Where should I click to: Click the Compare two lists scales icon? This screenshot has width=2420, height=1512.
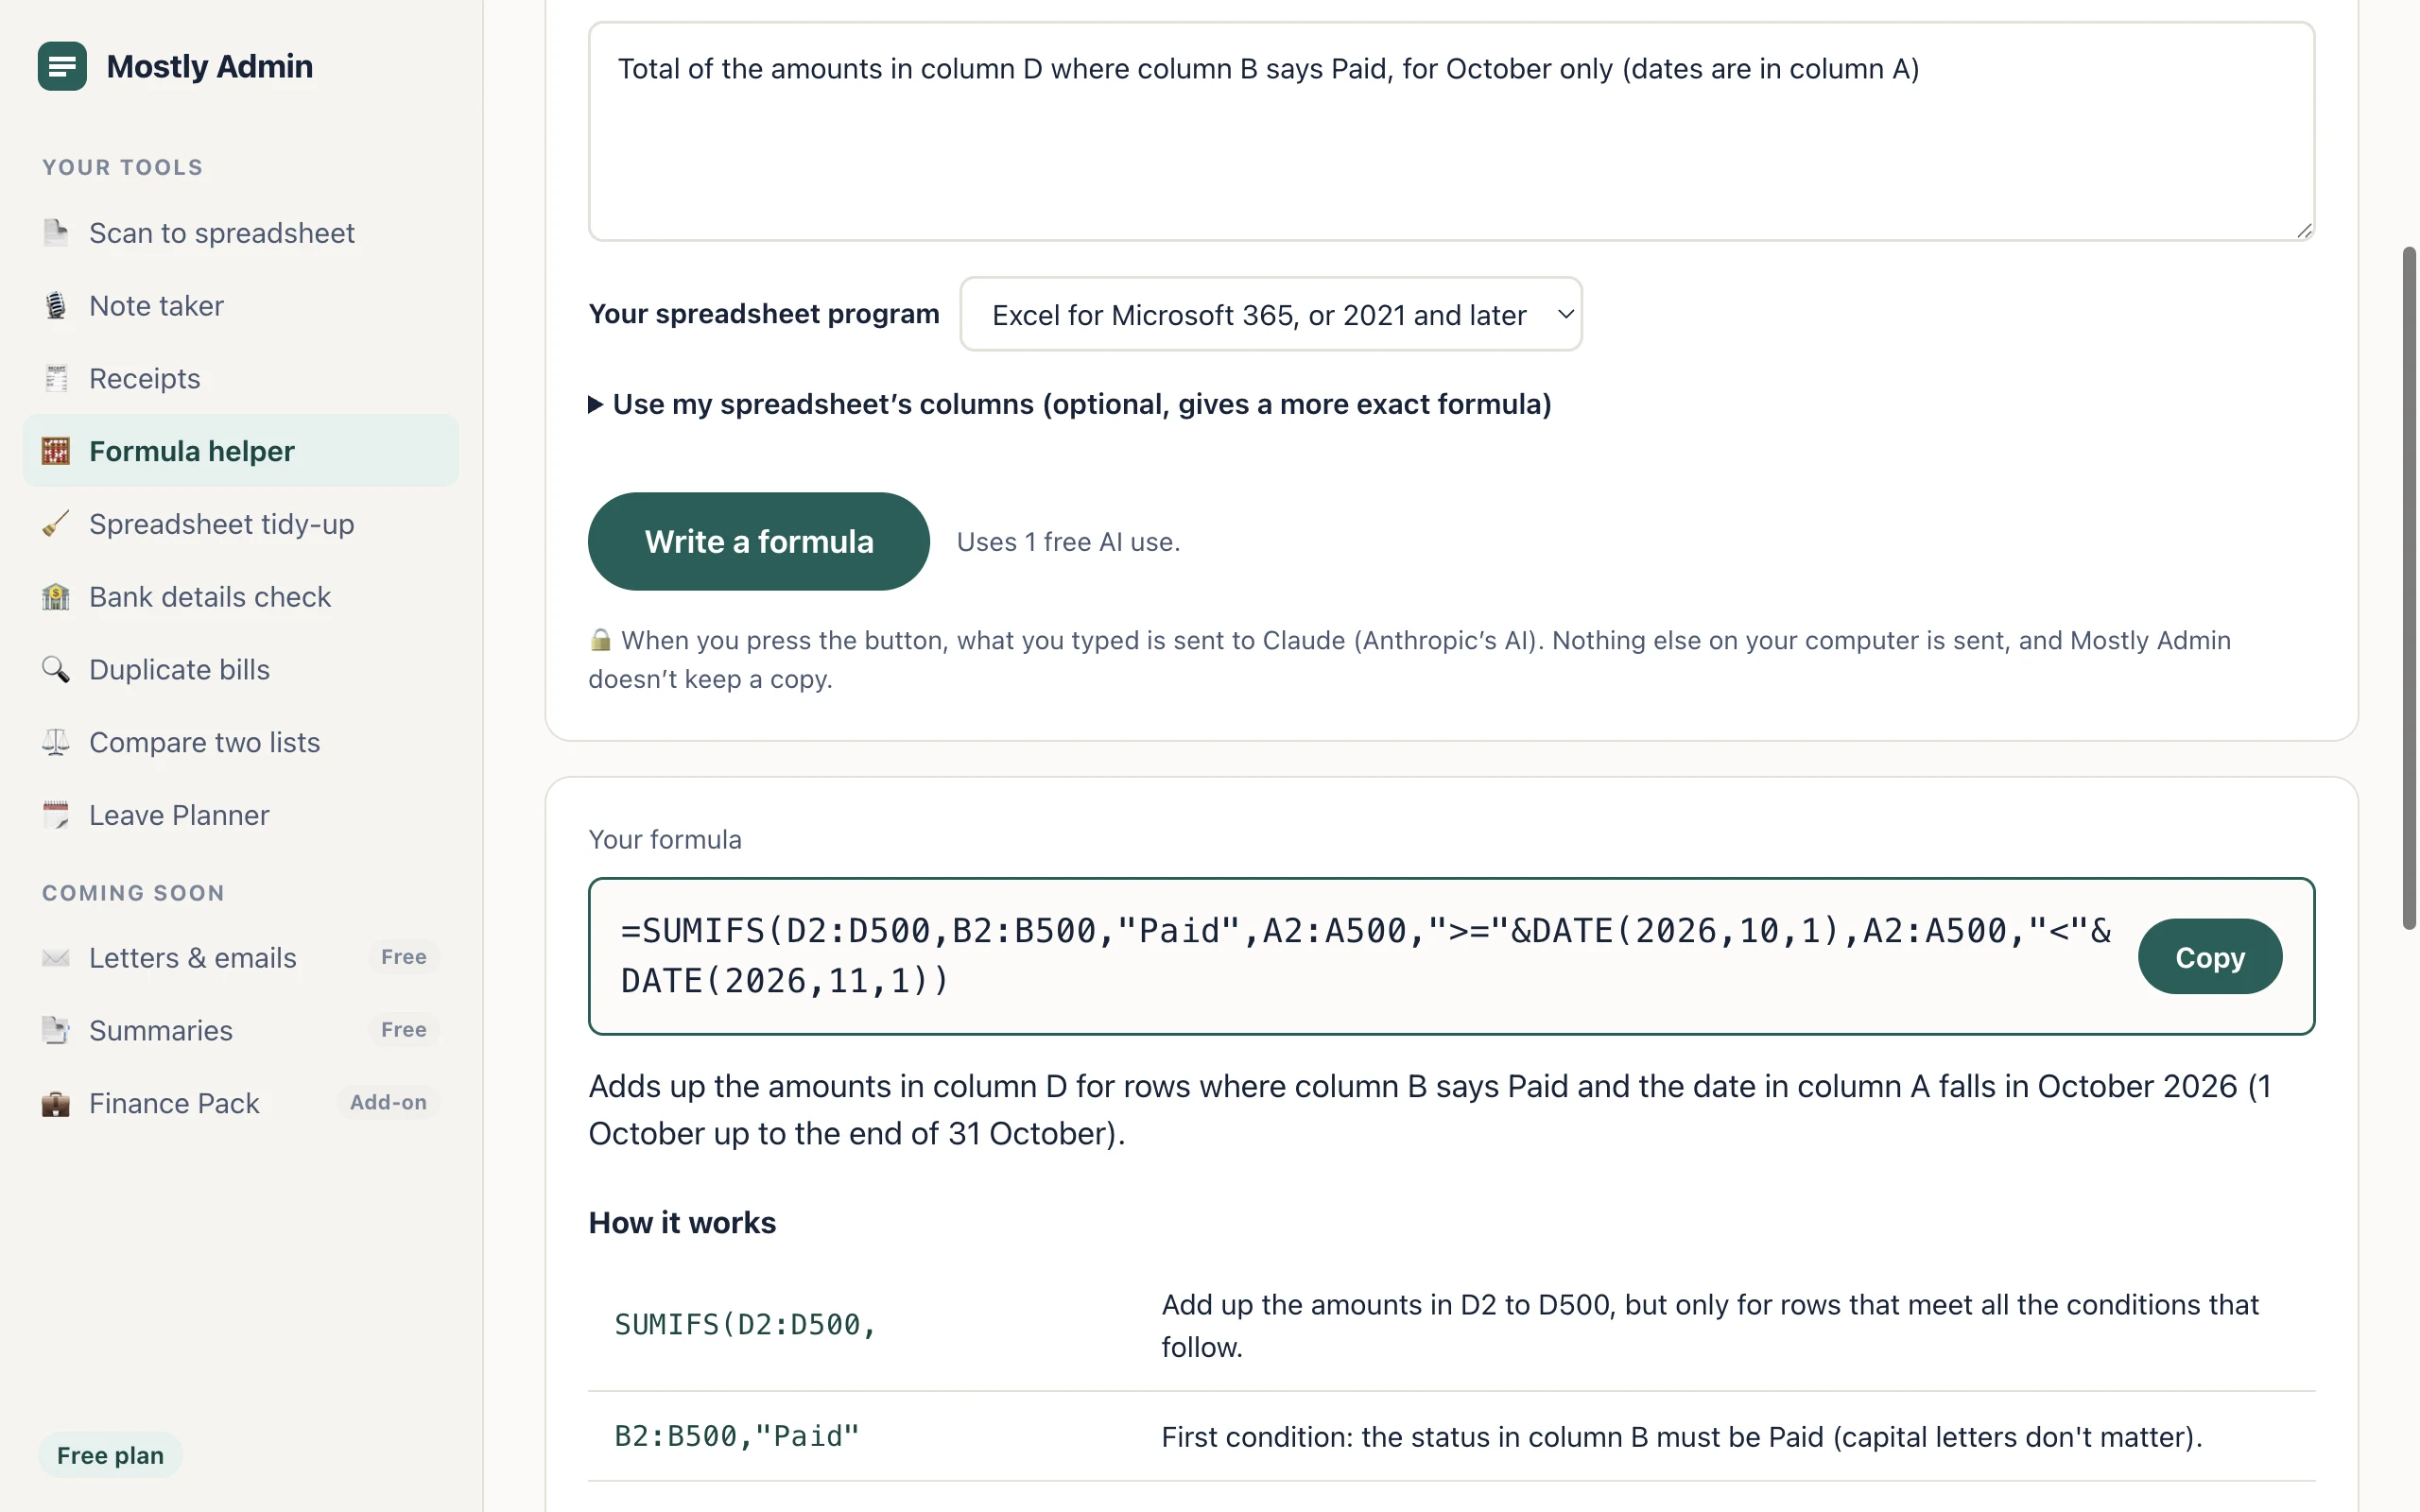(56, 743)
